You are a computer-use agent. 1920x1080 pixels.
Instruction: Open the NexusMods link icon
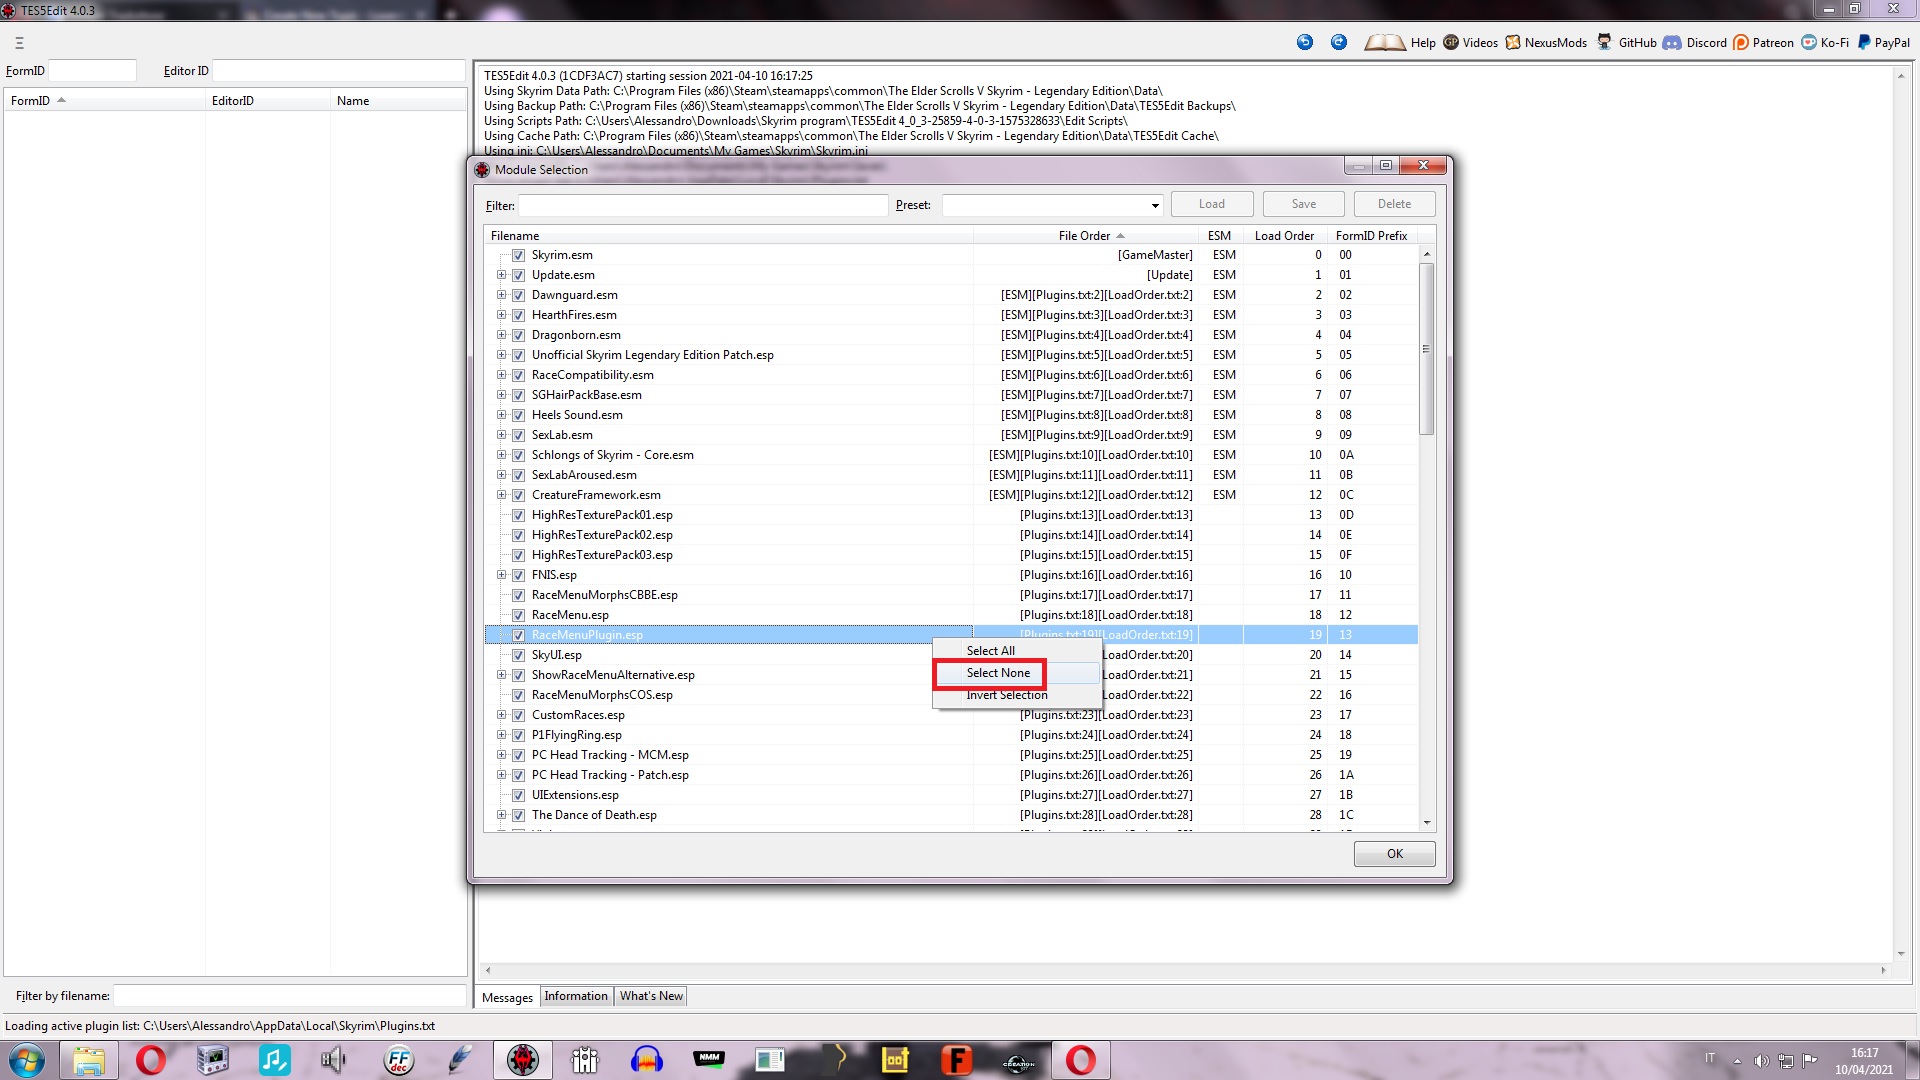point(1513,42)
